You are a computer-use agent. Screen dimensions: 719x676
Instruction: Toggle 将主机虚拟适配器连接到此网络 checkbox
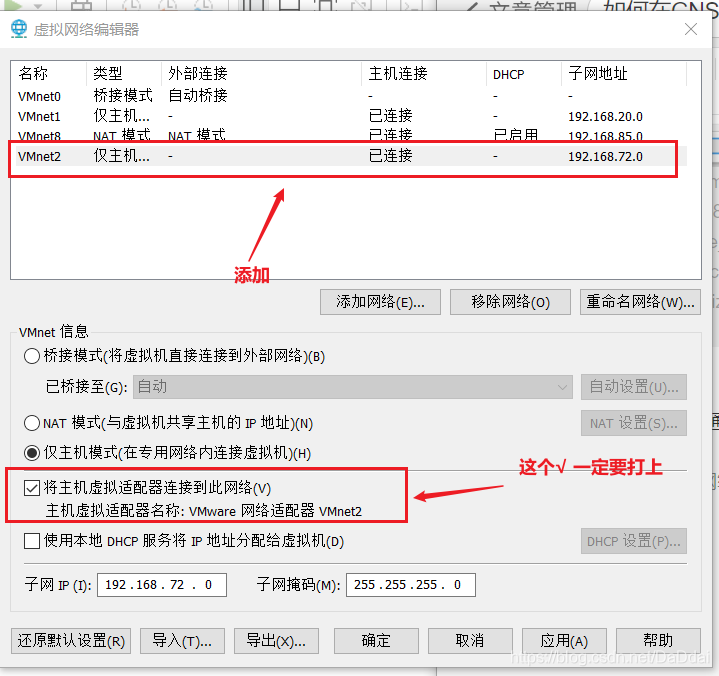32,488
